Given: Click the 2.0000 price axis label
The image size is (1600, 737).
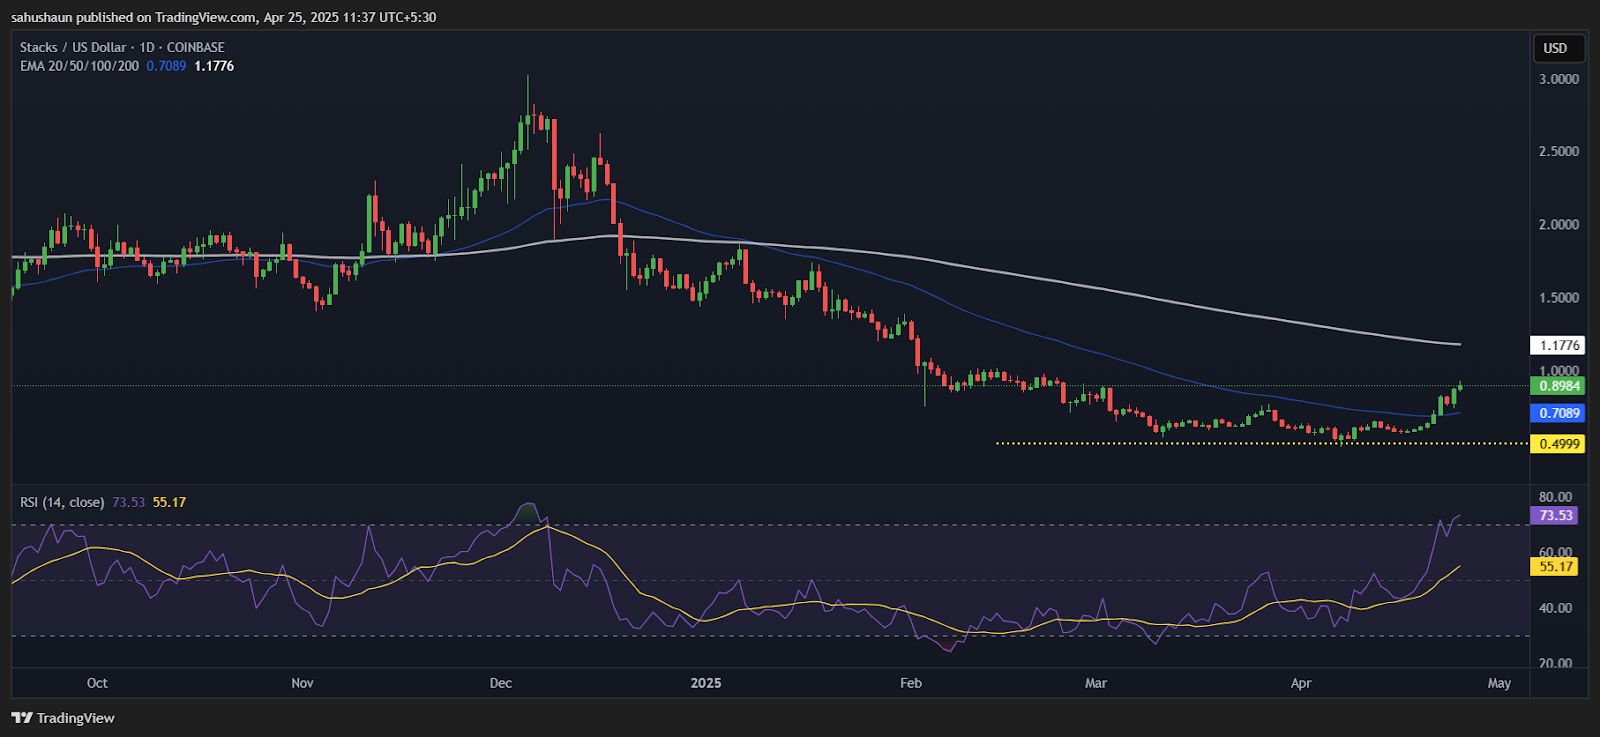Looking at the screenshot, I should 1559,225.
